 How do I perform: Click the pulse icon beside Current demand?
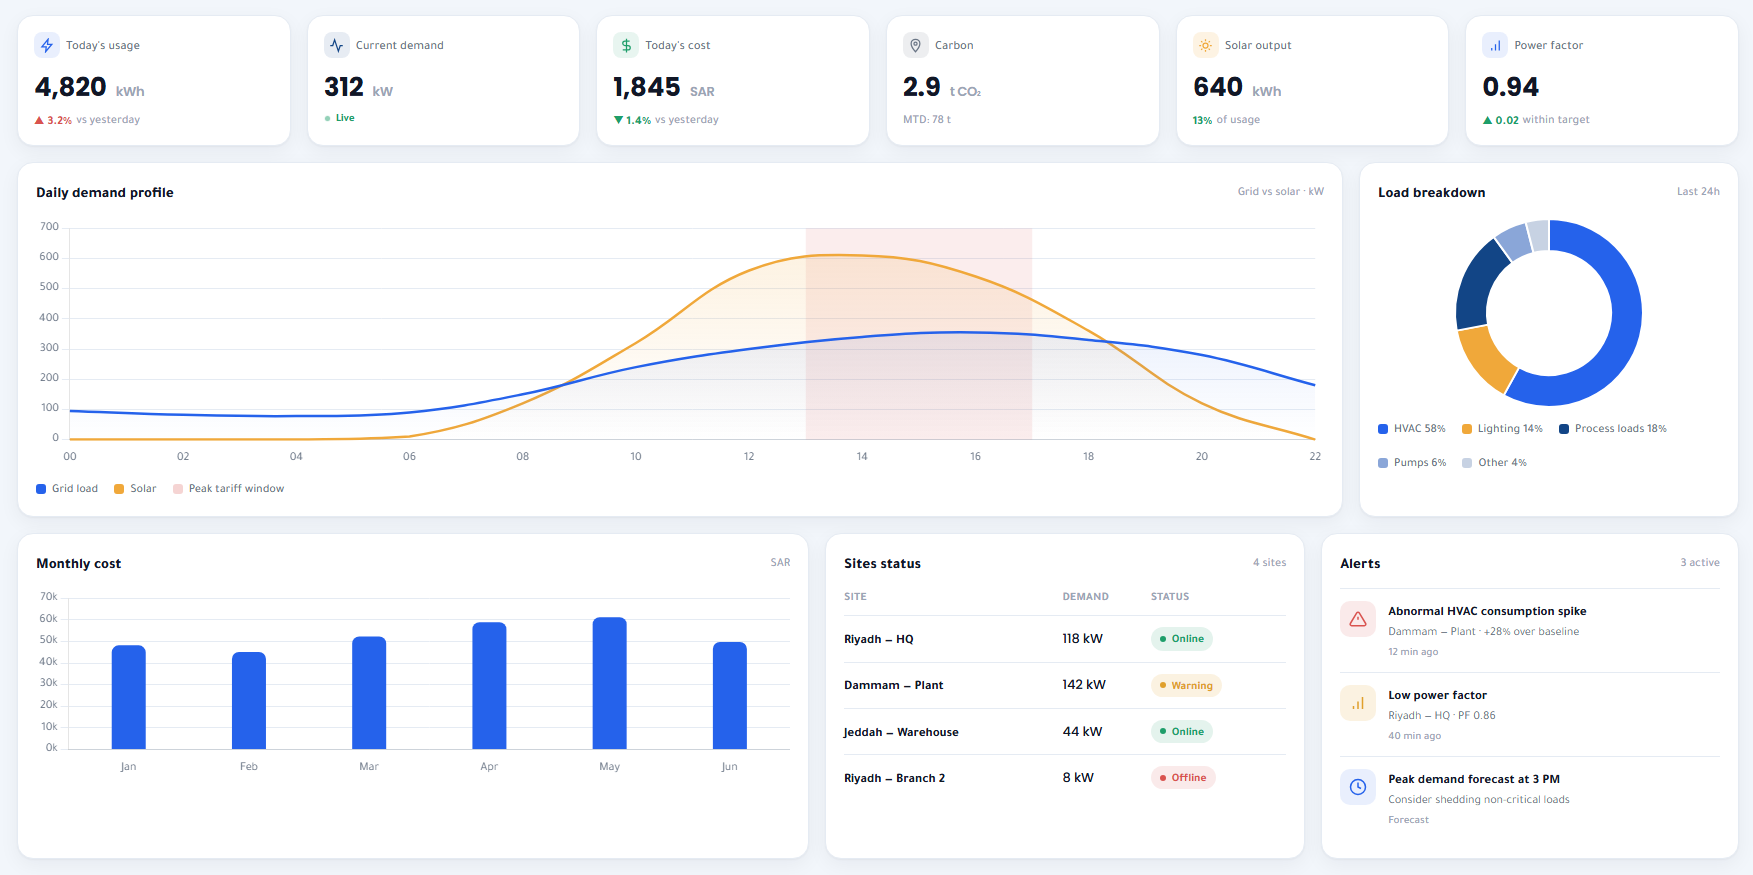click(x=337, y=45)
